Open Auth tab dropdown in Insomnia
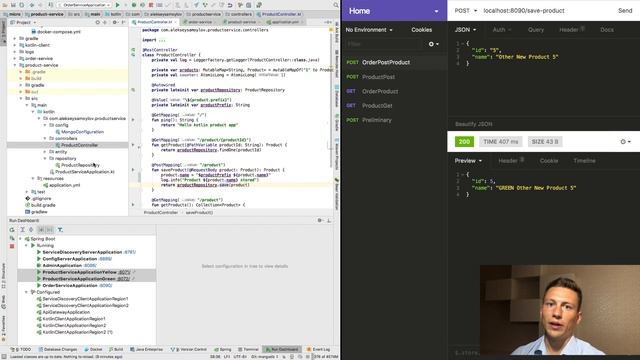Screen dimensions: 640x360 click(501, 30)
